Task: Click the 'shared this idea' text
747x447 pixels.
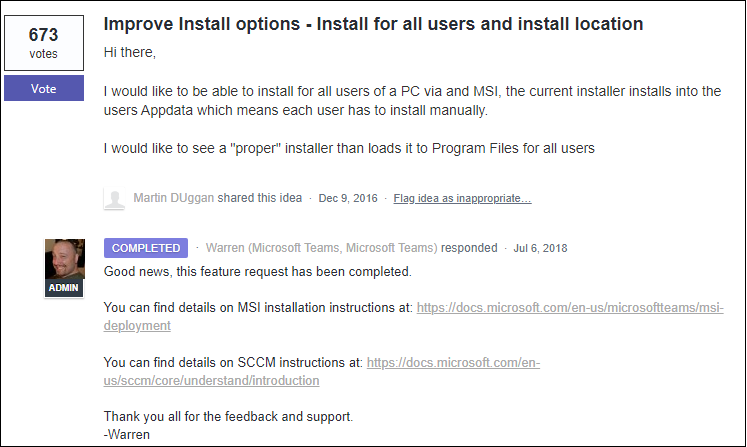Action: 260,198
